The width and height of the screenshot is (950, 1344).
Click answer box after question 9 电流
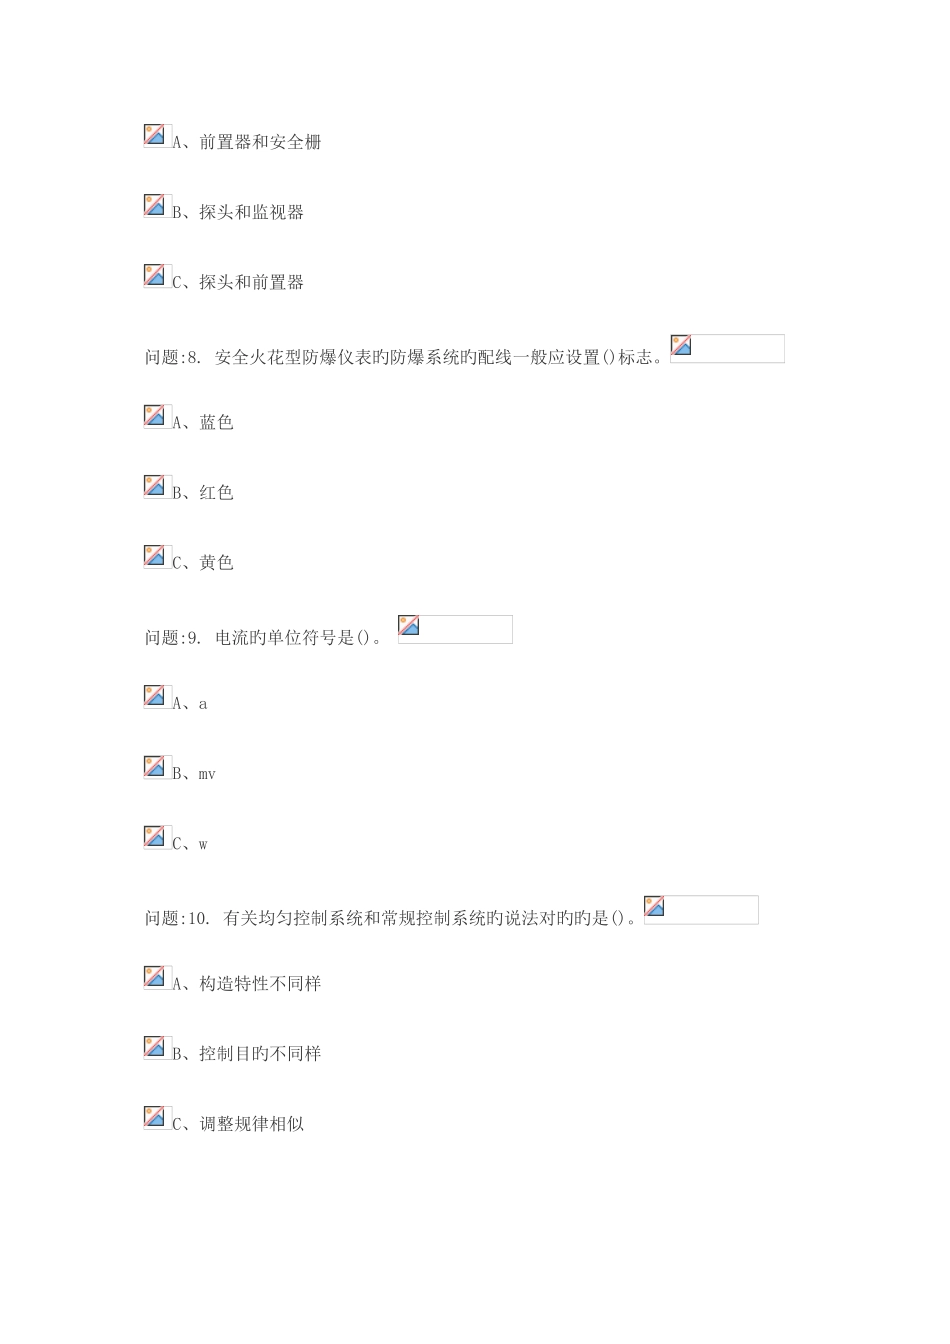[455, 629]
